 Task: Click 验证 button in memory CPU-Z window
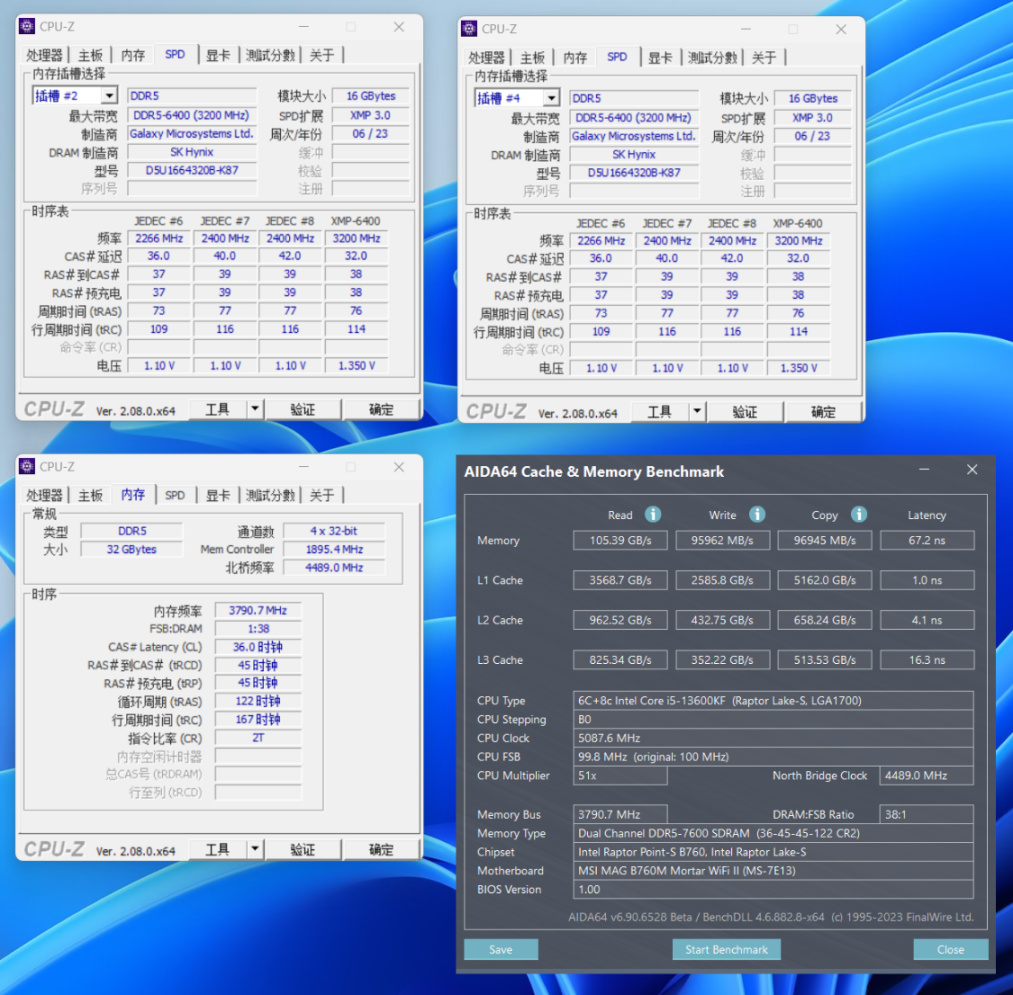tap(302, 849)
